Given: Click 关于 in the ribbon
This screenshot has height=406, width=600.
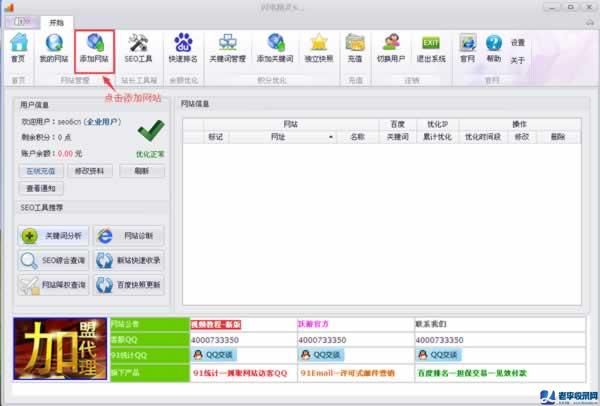Looking at the screenshot, I should 518,60.
